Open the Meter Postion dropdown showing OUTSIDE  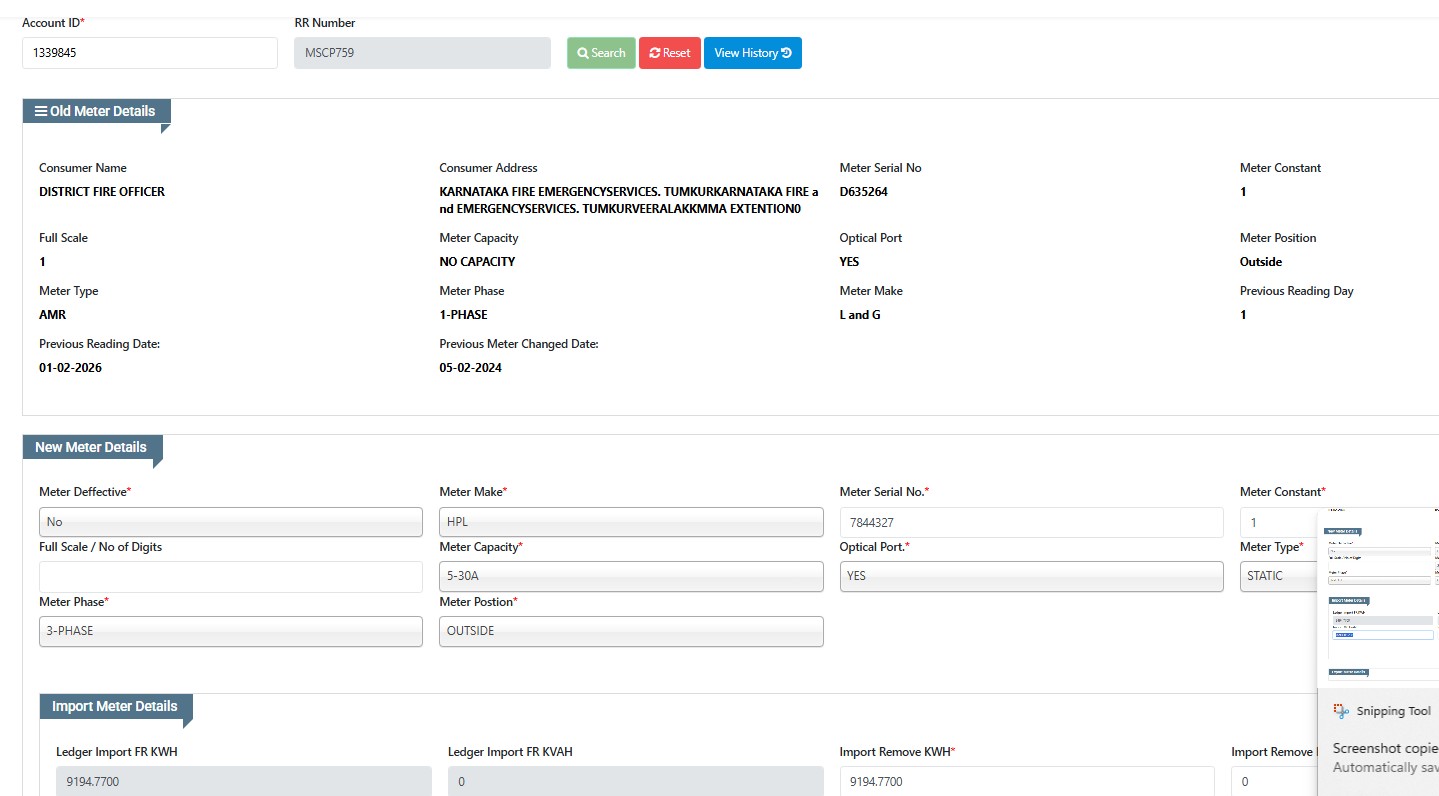tap(631, 631)
